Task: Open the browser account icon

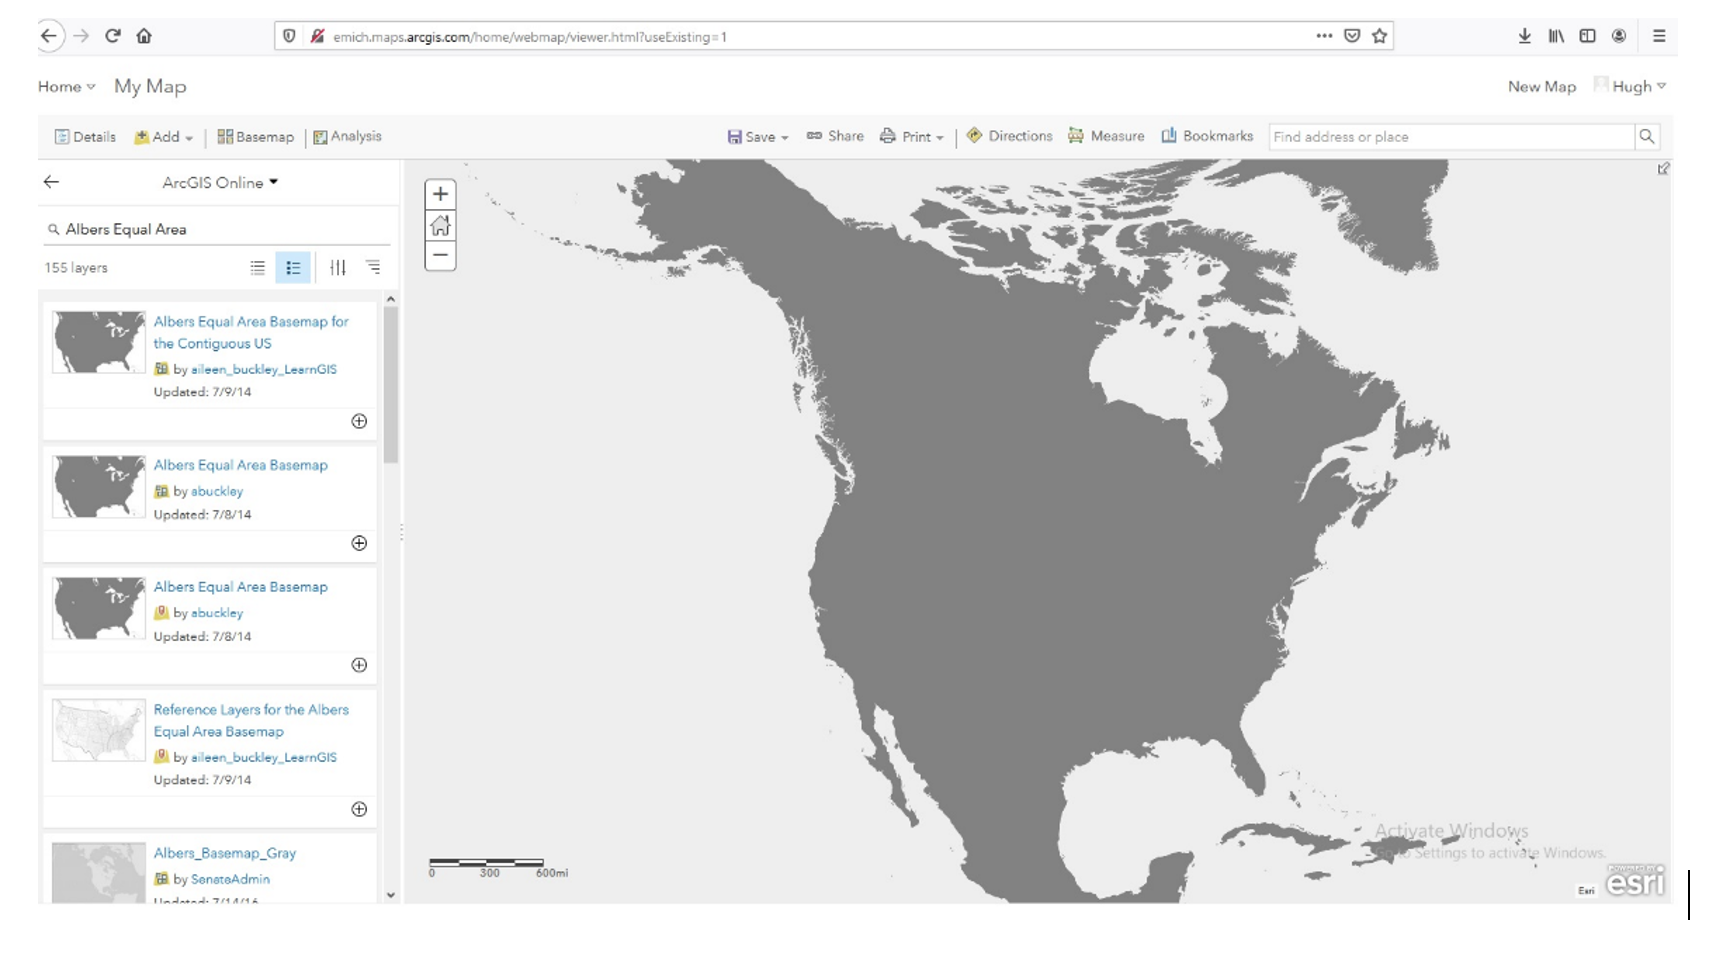Action: [x=1619, y=36]
